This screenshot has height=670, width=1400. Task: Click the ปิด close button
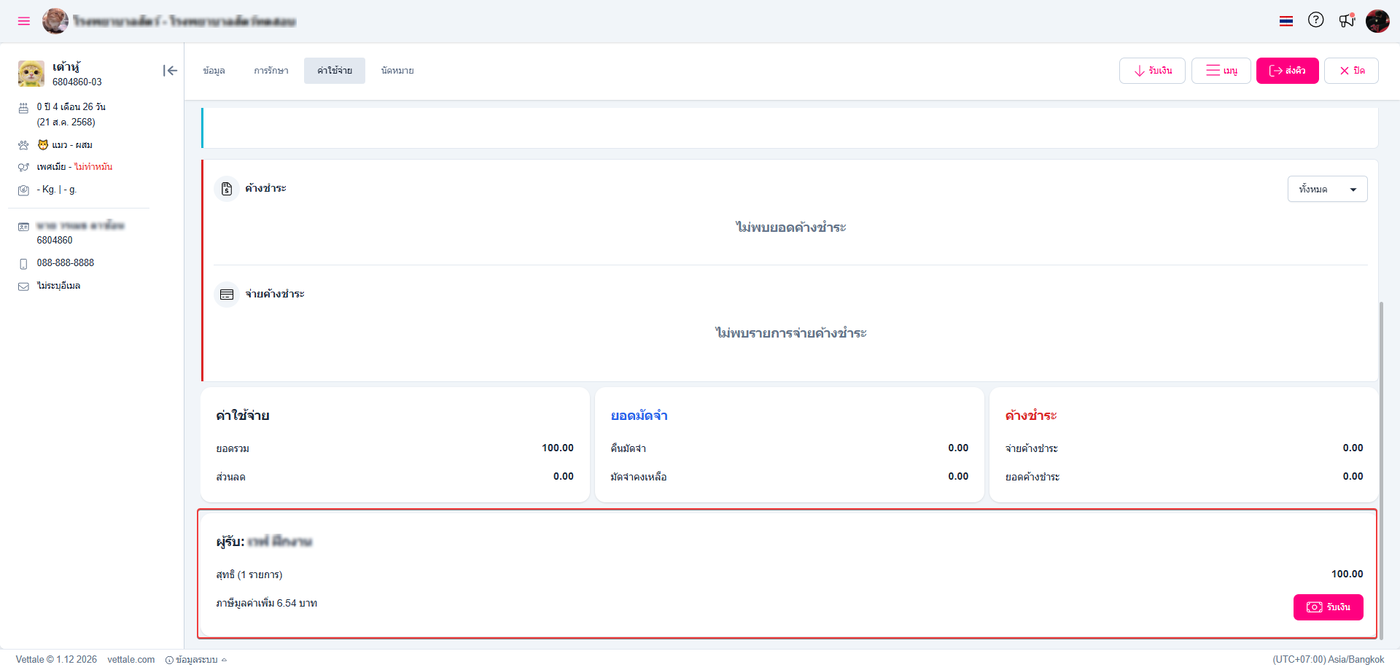coord(1351,71)
